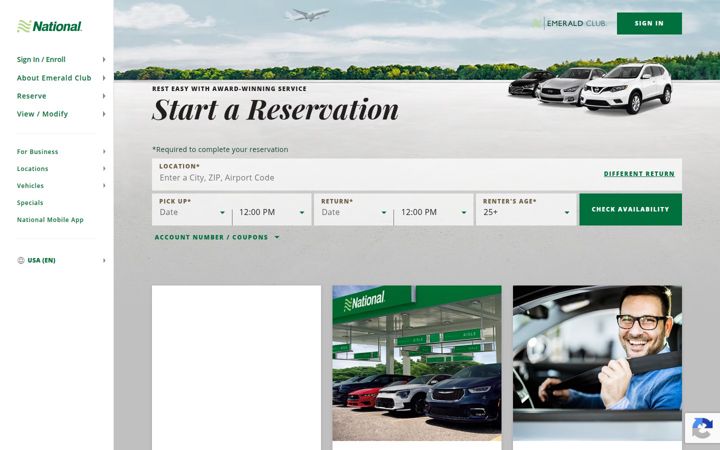Click the globe icon beside USA (EN)

tap(21, 260)
